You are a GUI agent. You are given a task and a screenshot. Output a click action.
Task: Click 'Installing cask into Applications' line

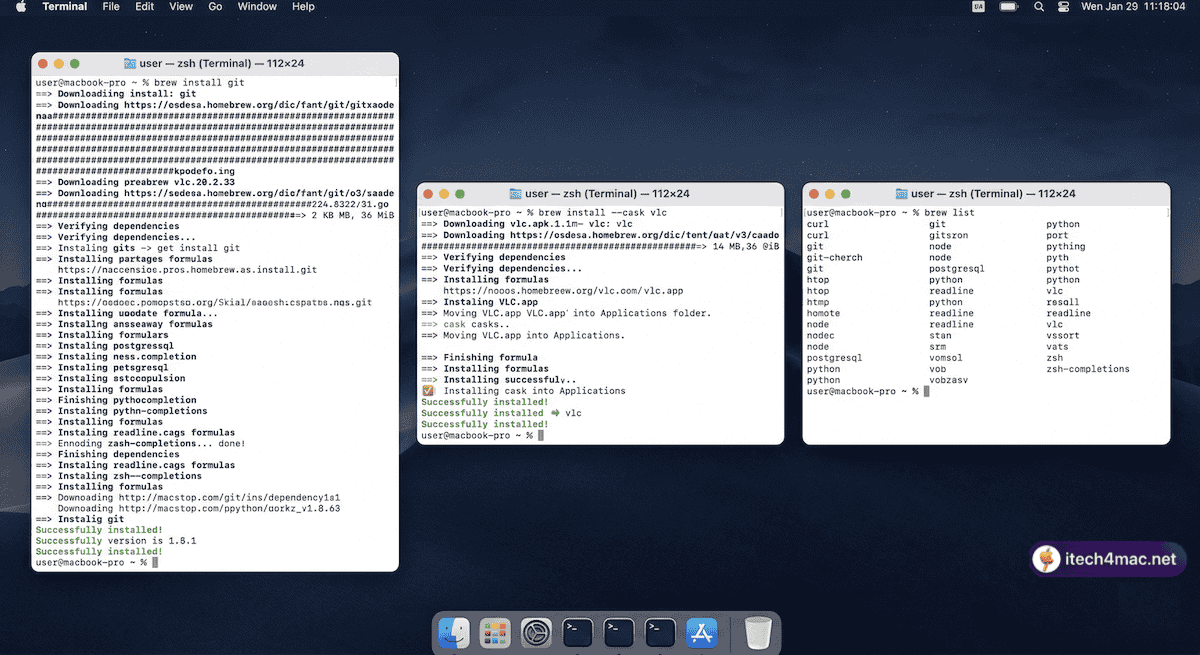coord(523,391)
